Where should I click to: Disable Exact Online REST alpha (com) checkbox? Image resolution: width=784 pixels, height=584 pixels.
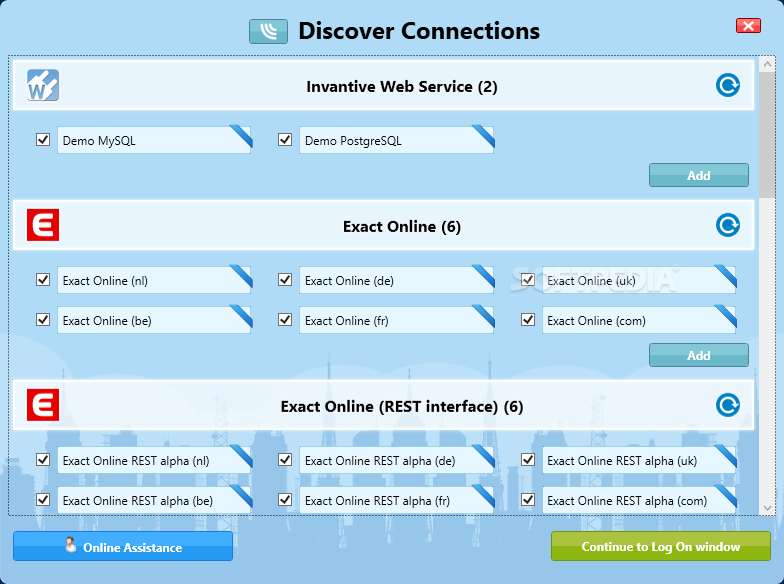point(528,500)
